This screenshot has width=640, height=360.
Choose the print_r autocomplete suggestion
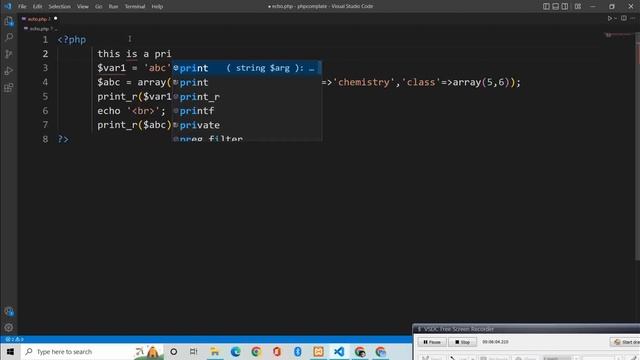pos(247,97)
